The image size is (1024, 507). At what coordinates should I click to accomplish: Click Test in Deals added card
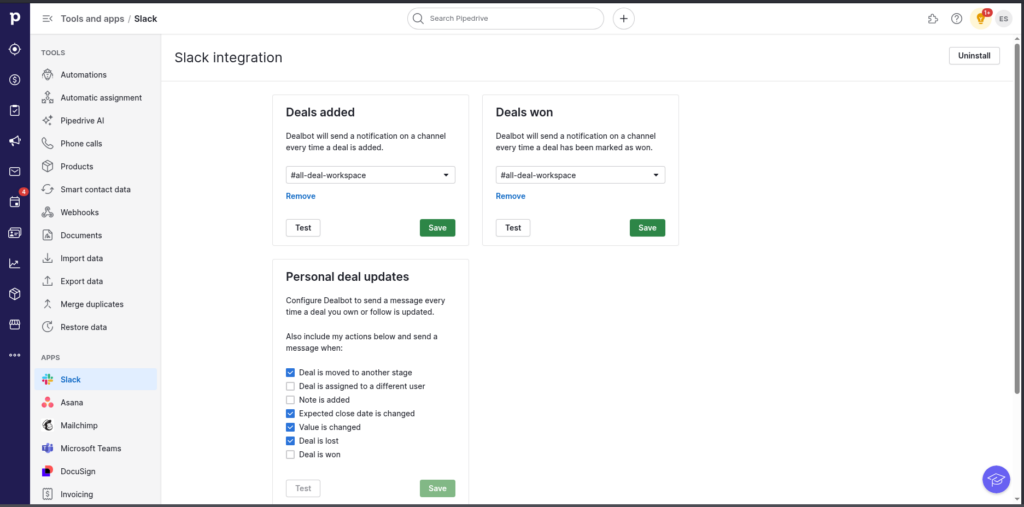303,228
